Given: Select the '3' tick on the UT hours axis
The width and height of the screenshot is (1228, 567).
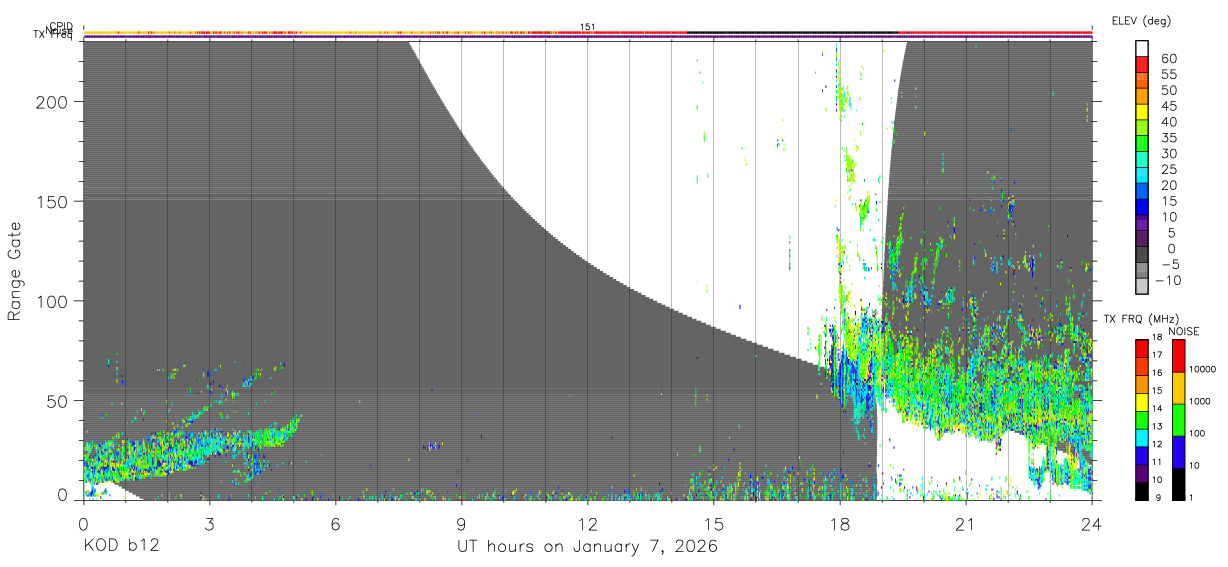Looking at the screenshot, I should click(209, 525).
